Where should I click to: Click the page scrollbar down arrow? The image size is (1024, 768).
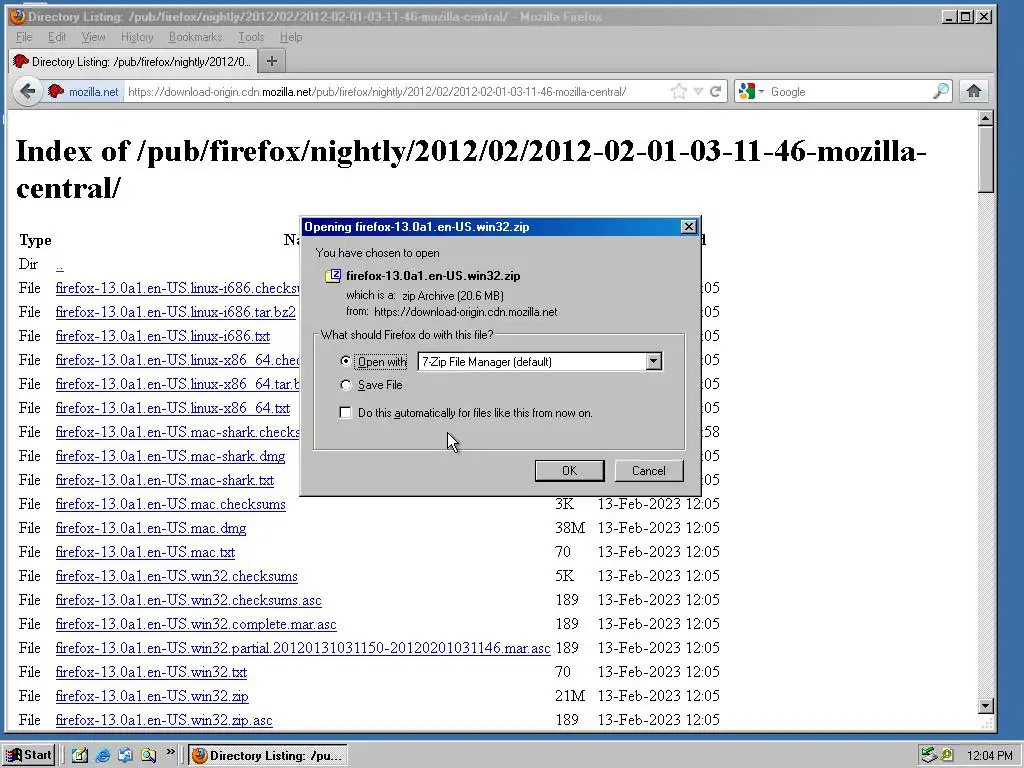(x=986, y=706)
